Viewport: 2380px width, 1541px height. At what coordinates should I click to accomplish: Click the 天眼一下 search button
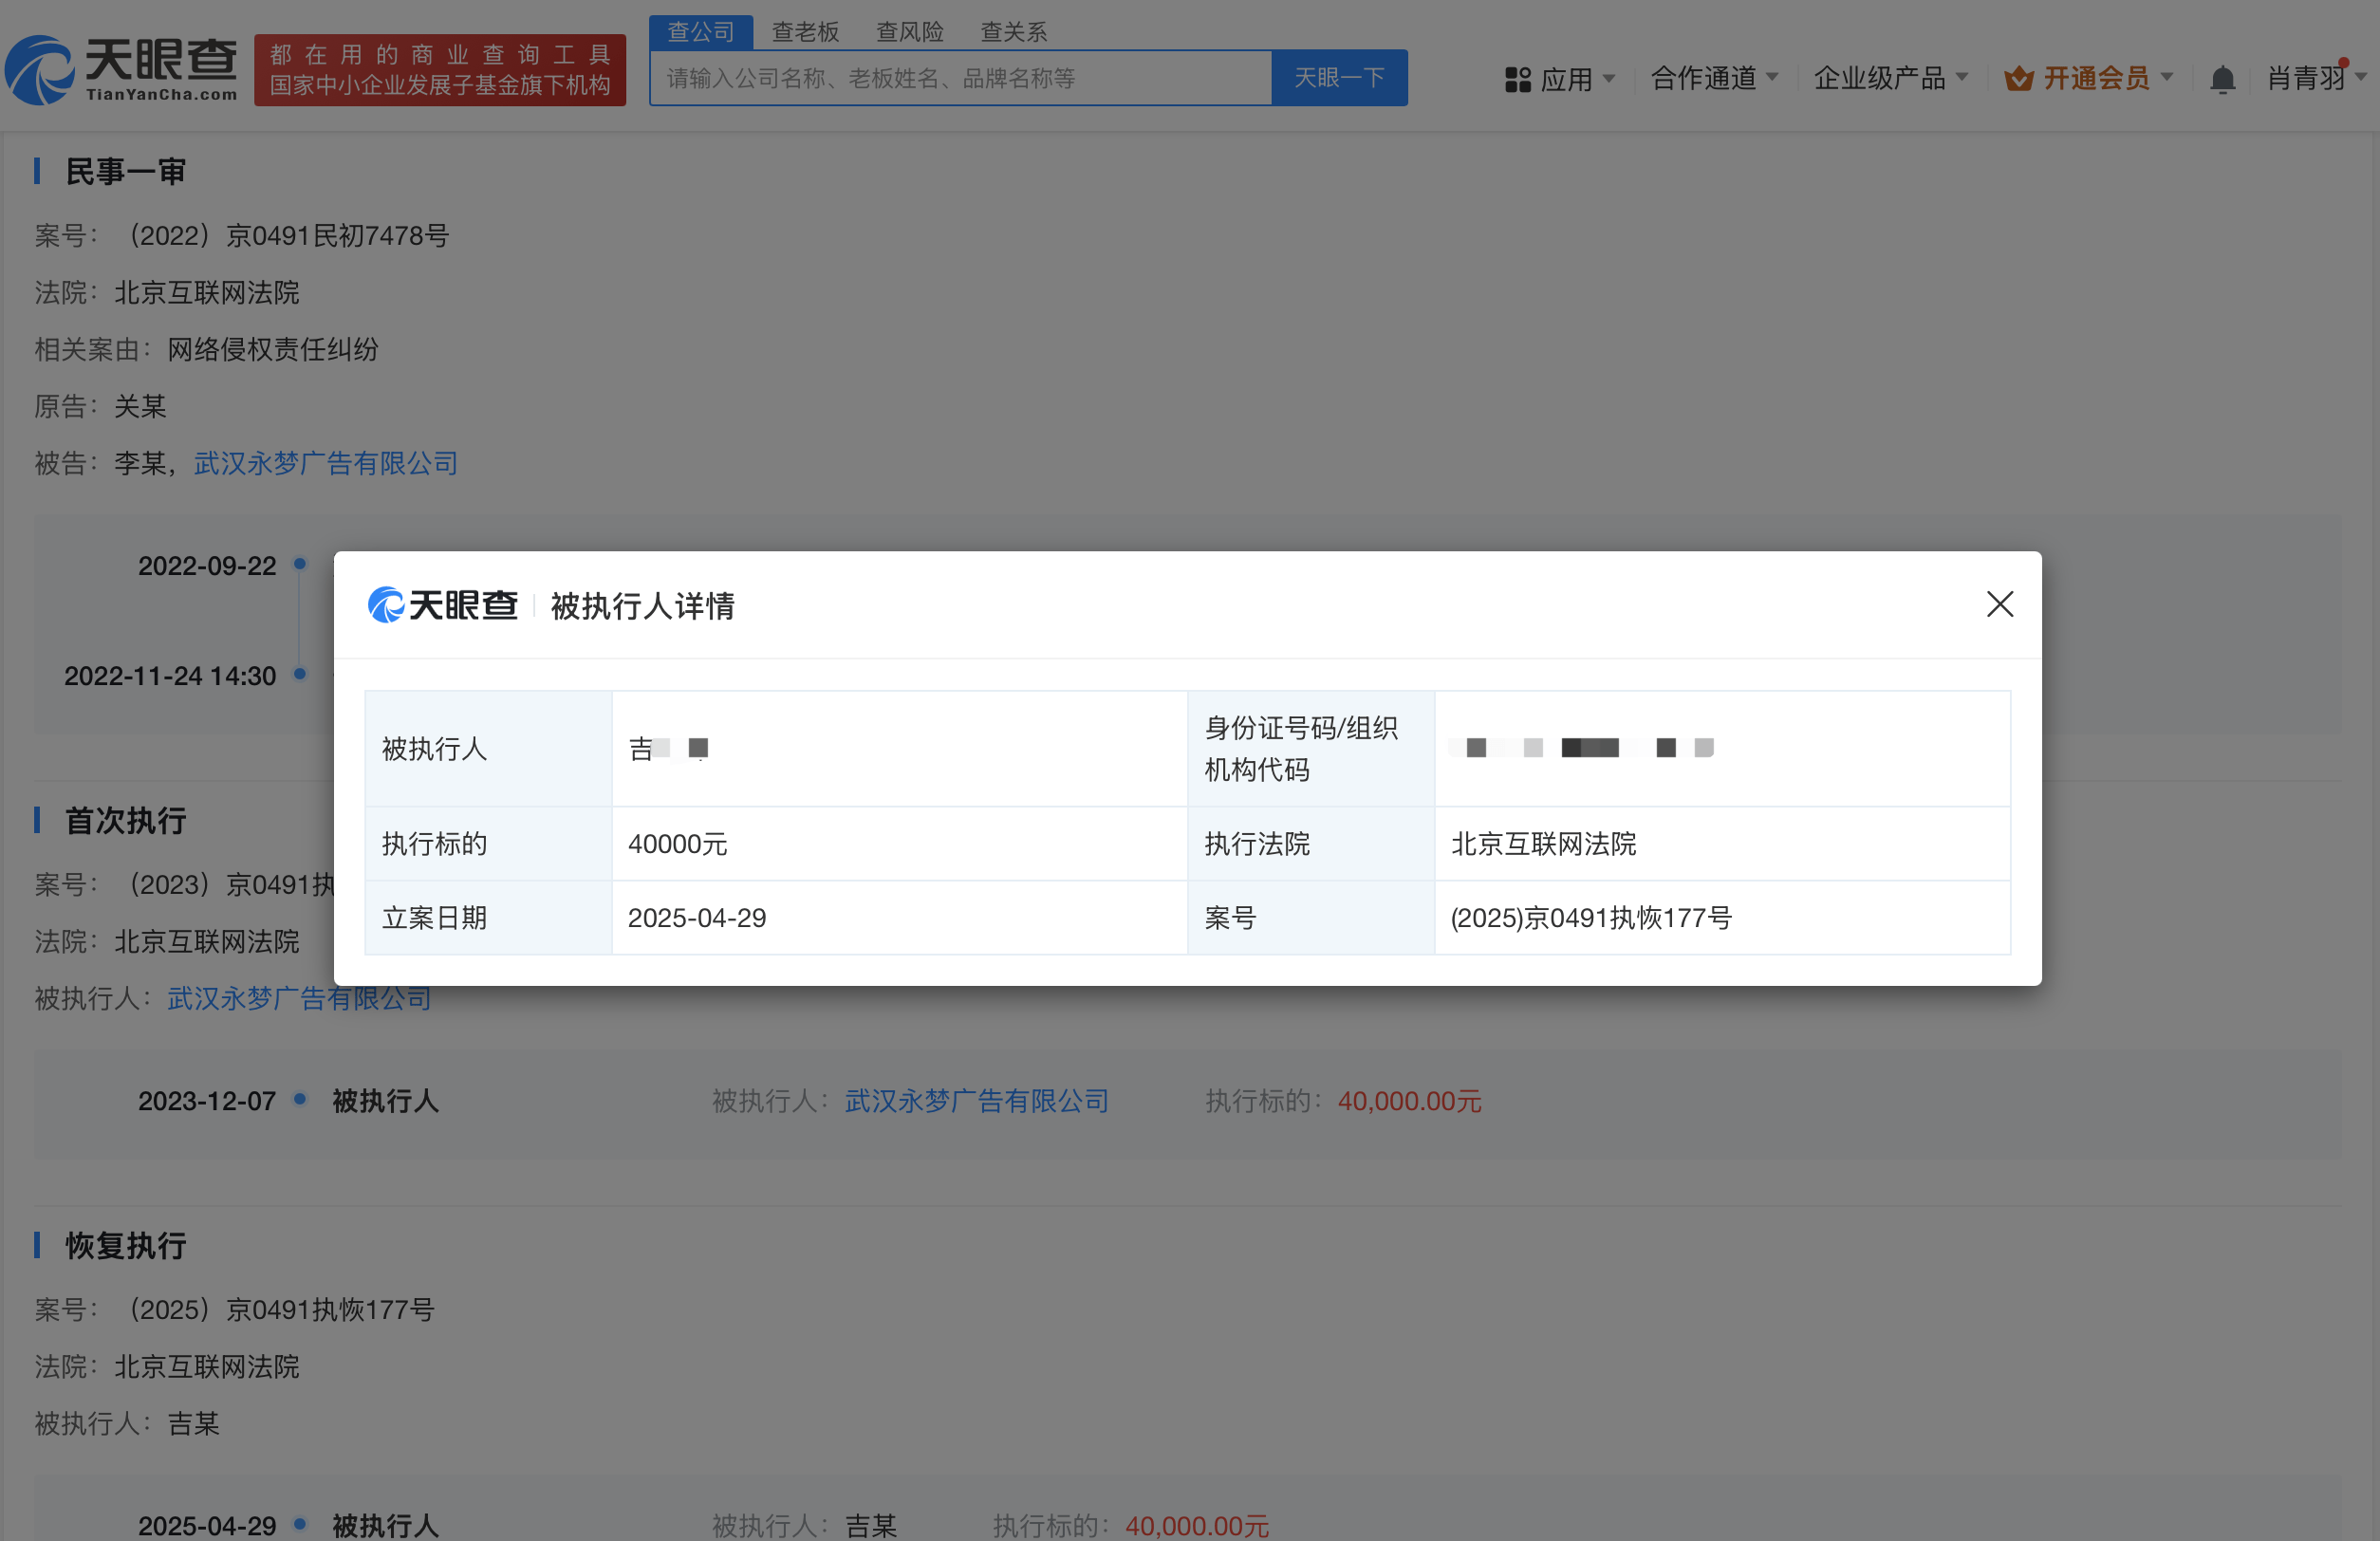[1340, 77]
